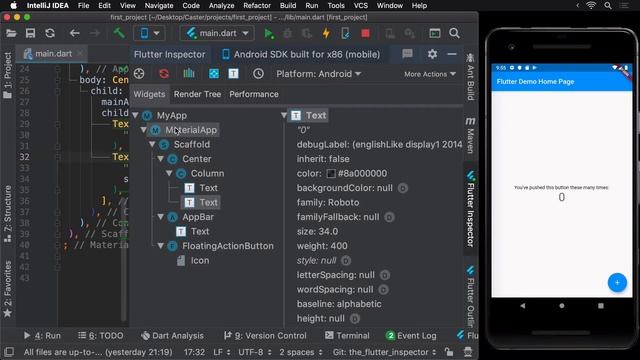Click the Synchronize refresh toolbar icon

click(x=50, y=33)
